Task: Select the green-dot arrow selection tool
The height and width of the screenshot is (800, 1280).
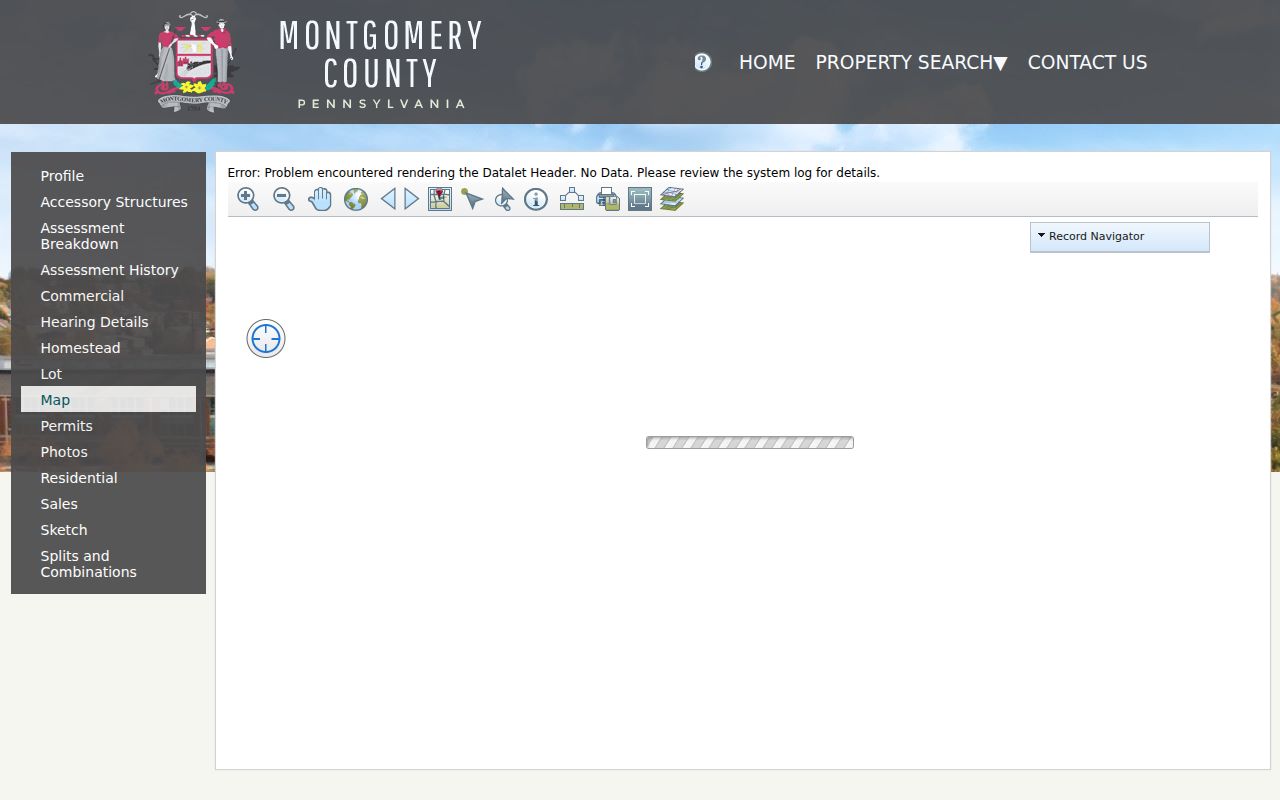Action: (x=472, y=199)
